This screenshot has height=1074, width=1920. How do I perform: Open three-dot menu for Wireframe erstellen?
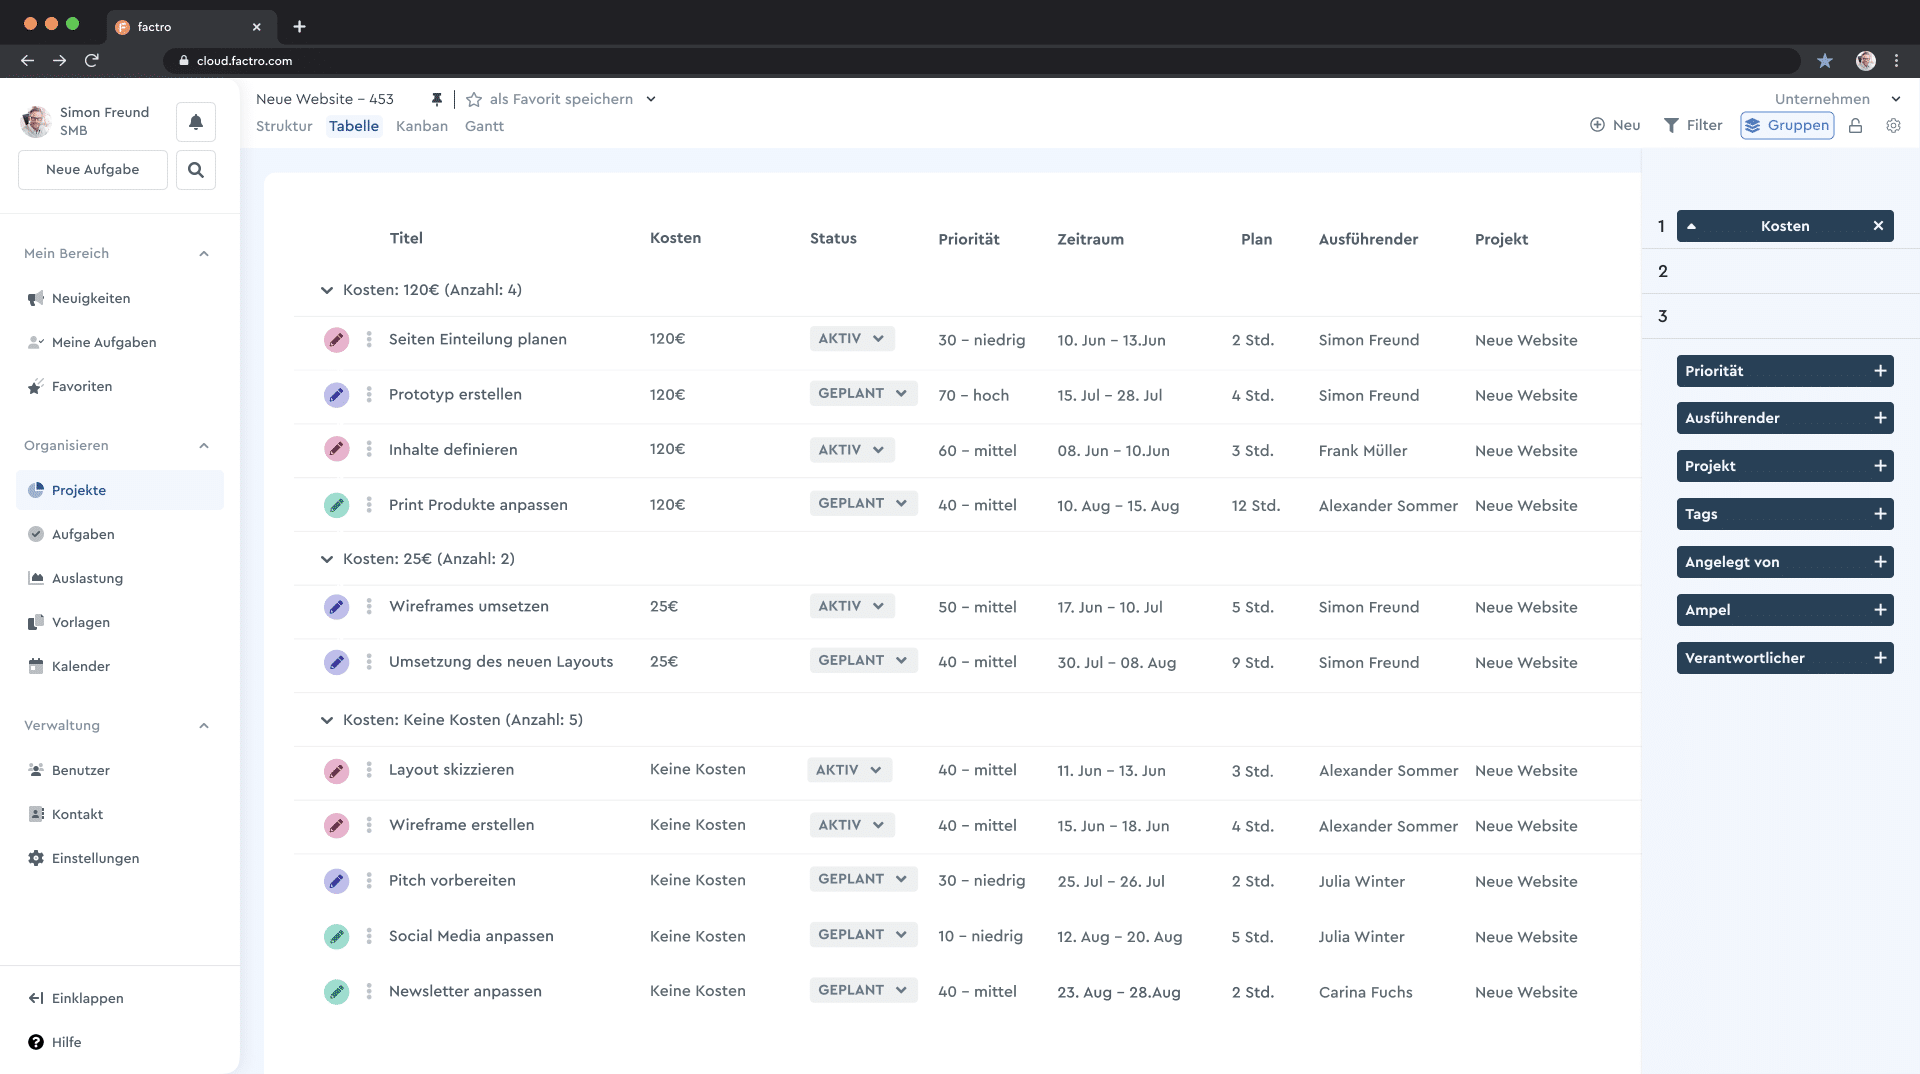(369, 825)
